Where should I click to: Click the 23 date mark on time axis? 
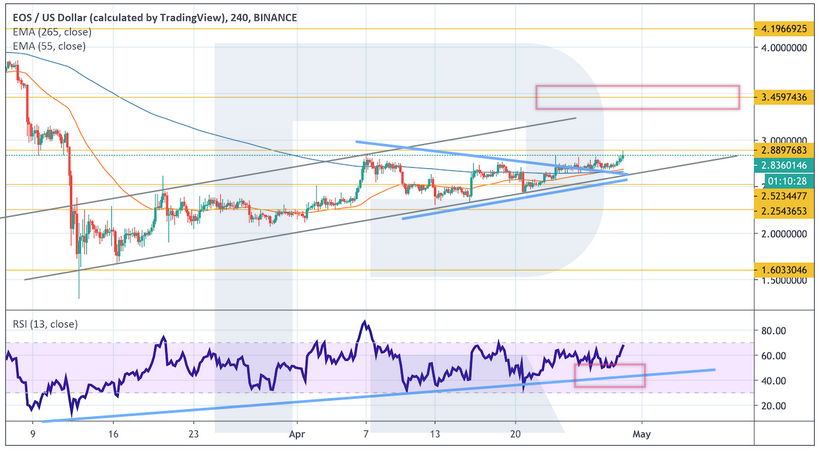click(x=194, y=435)
